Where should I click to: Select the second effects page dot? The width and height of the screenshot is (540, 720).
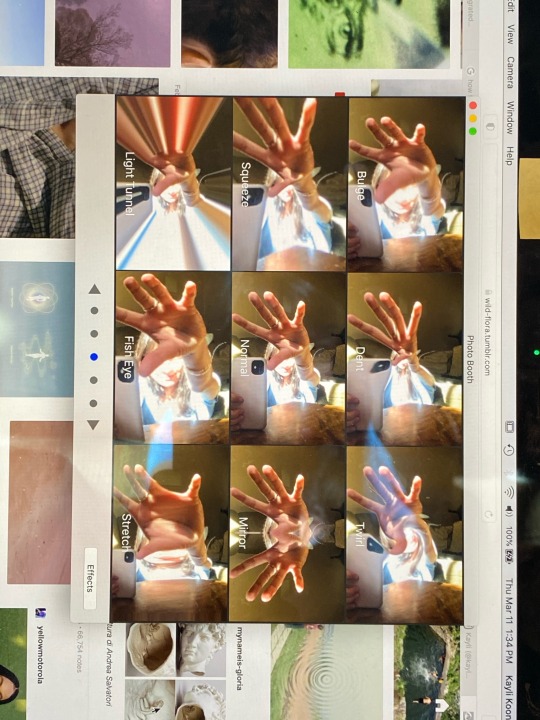tap(94, 334)
